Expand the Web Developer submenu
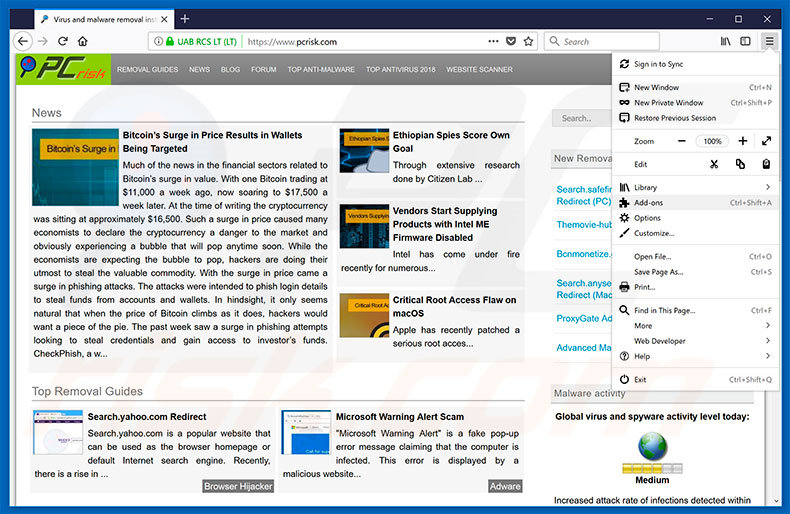This screenshot has height=514, width=790. click(695, 341)
